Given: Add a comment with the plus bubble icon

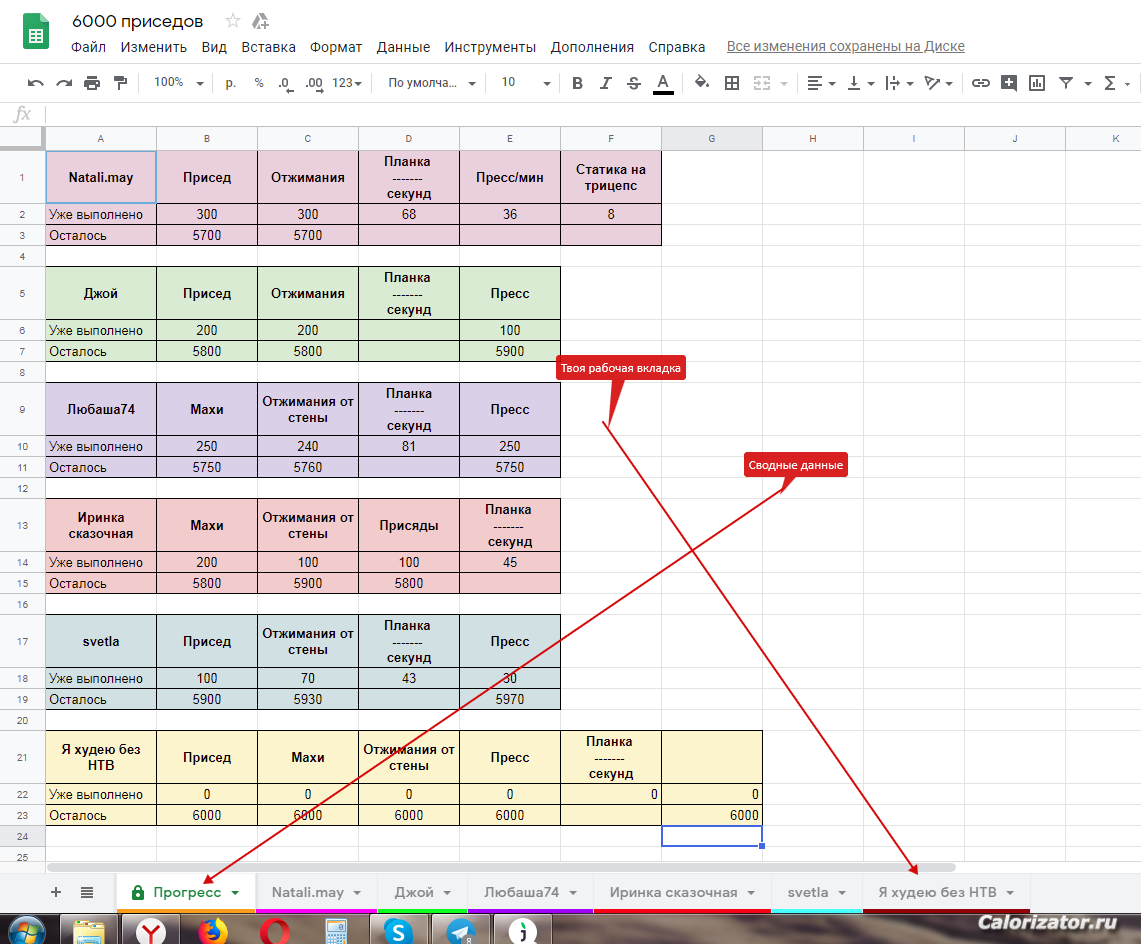Looking at the screenshot, I should (x=1009, y=83).
